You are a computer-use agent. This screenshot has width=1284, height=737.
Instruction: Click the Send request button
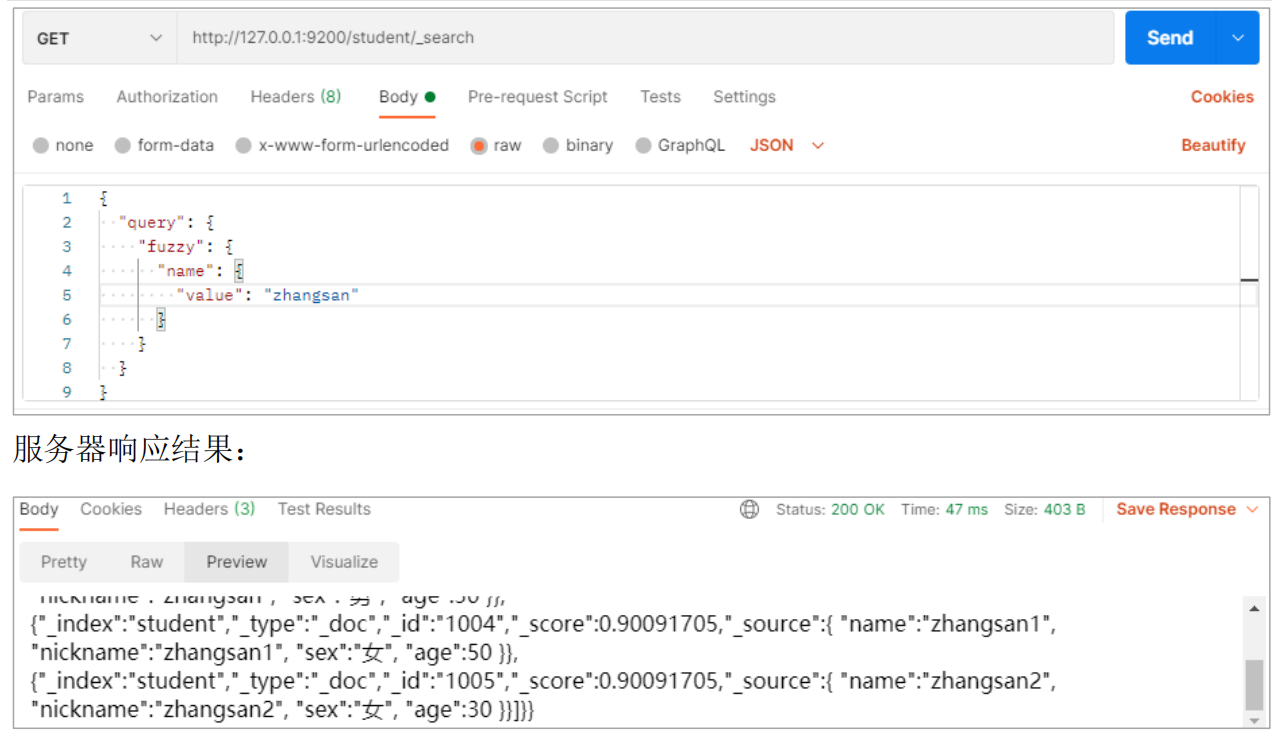[x=1169, y=38]
